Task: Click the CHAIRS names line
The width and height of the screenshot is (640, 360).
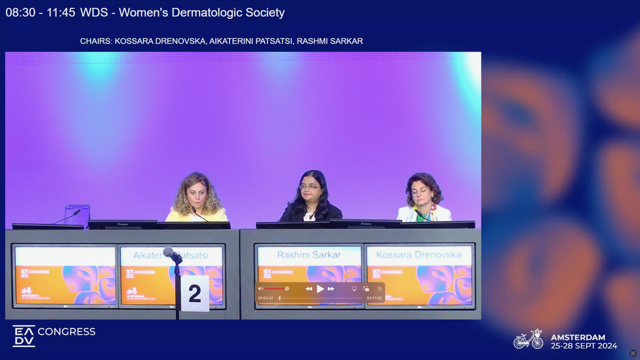Action: coord(222,41)
